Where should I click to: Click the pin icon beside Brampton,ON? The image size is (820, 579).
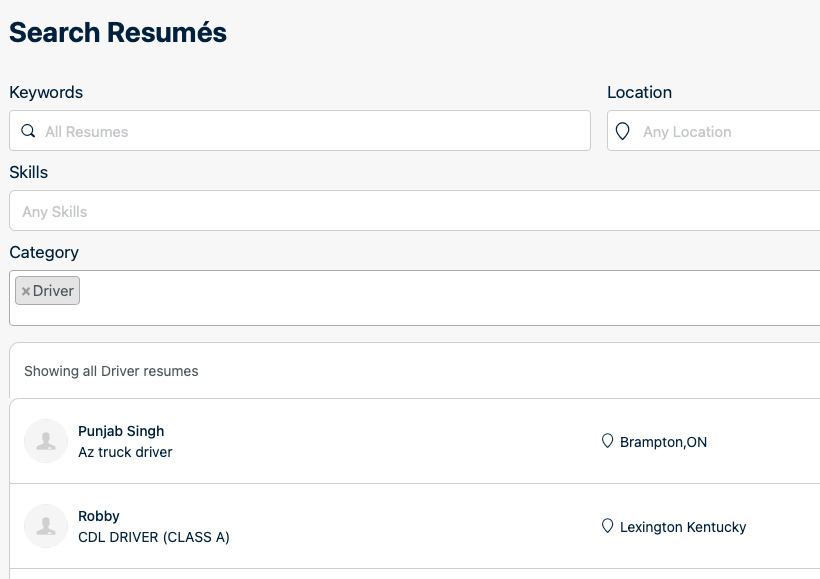tap(607, 441)
